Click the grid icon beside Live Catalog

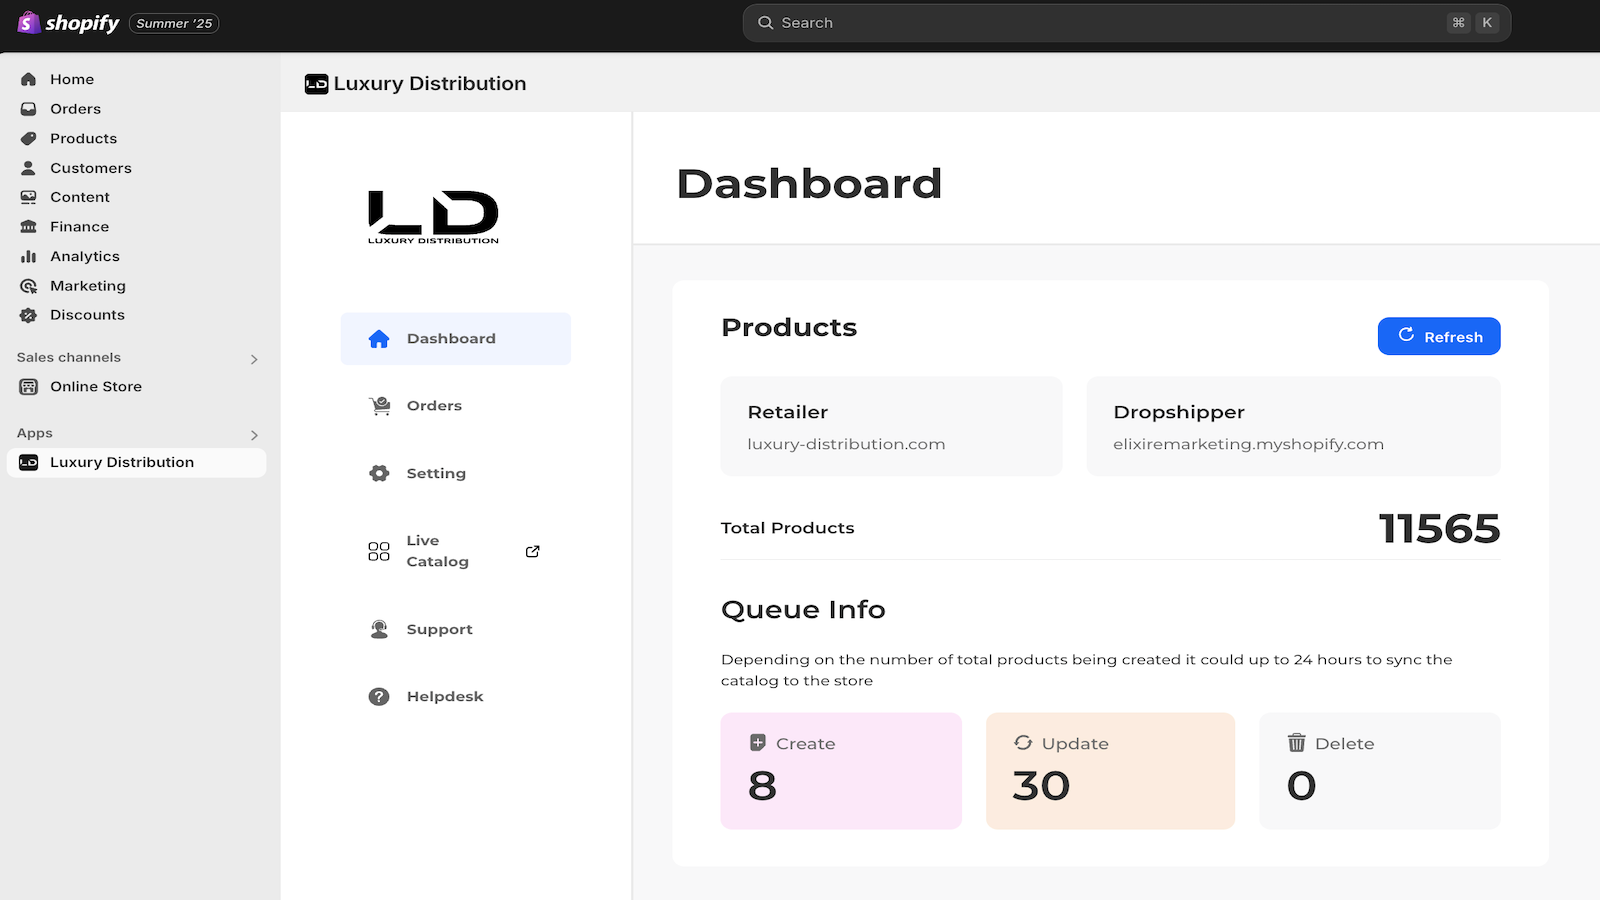379,551
